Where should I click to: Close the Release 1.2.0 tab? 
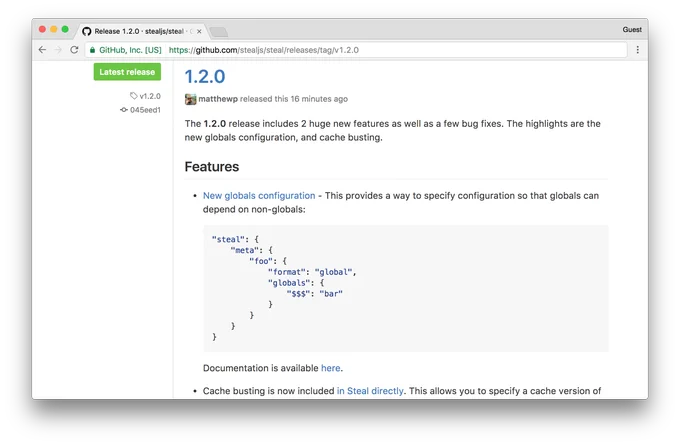(199, 31)
